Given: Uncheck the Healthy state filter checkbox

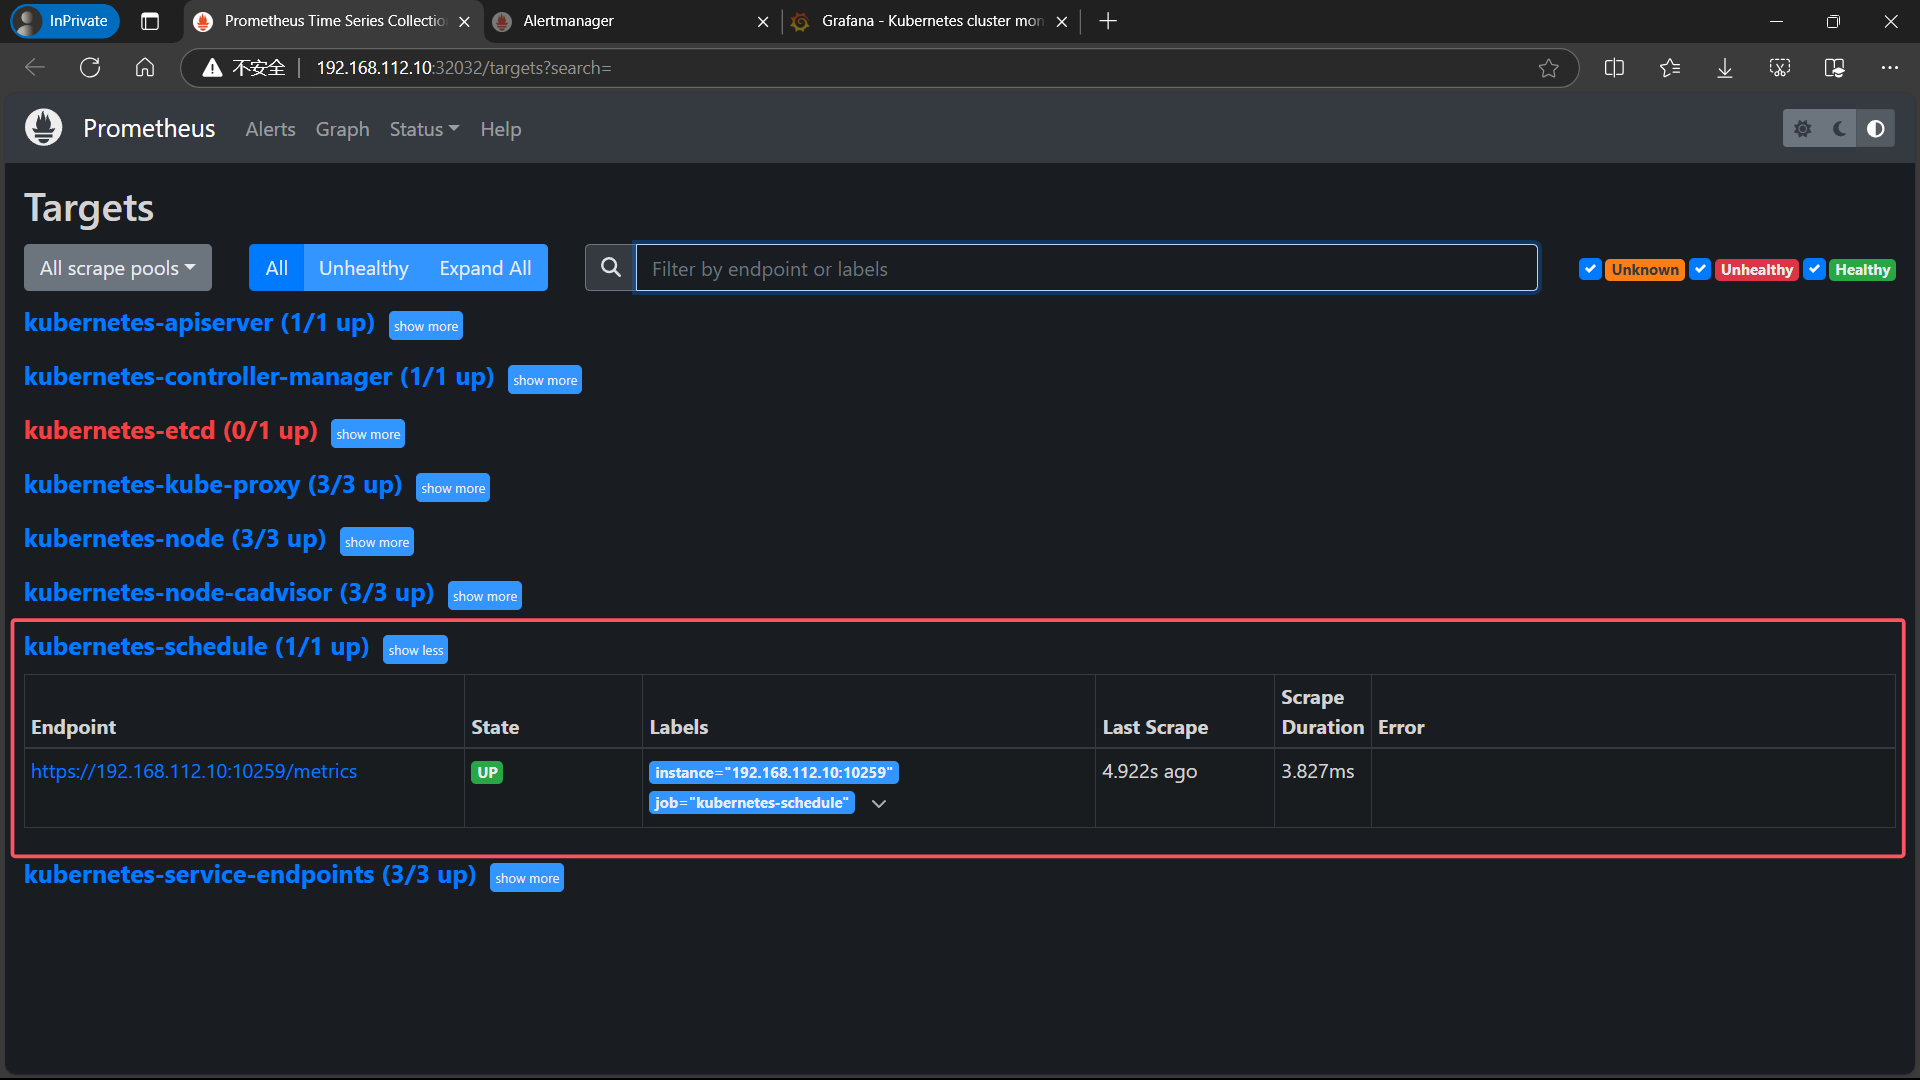Looking at the screenshot, I should click(1814, 269).
